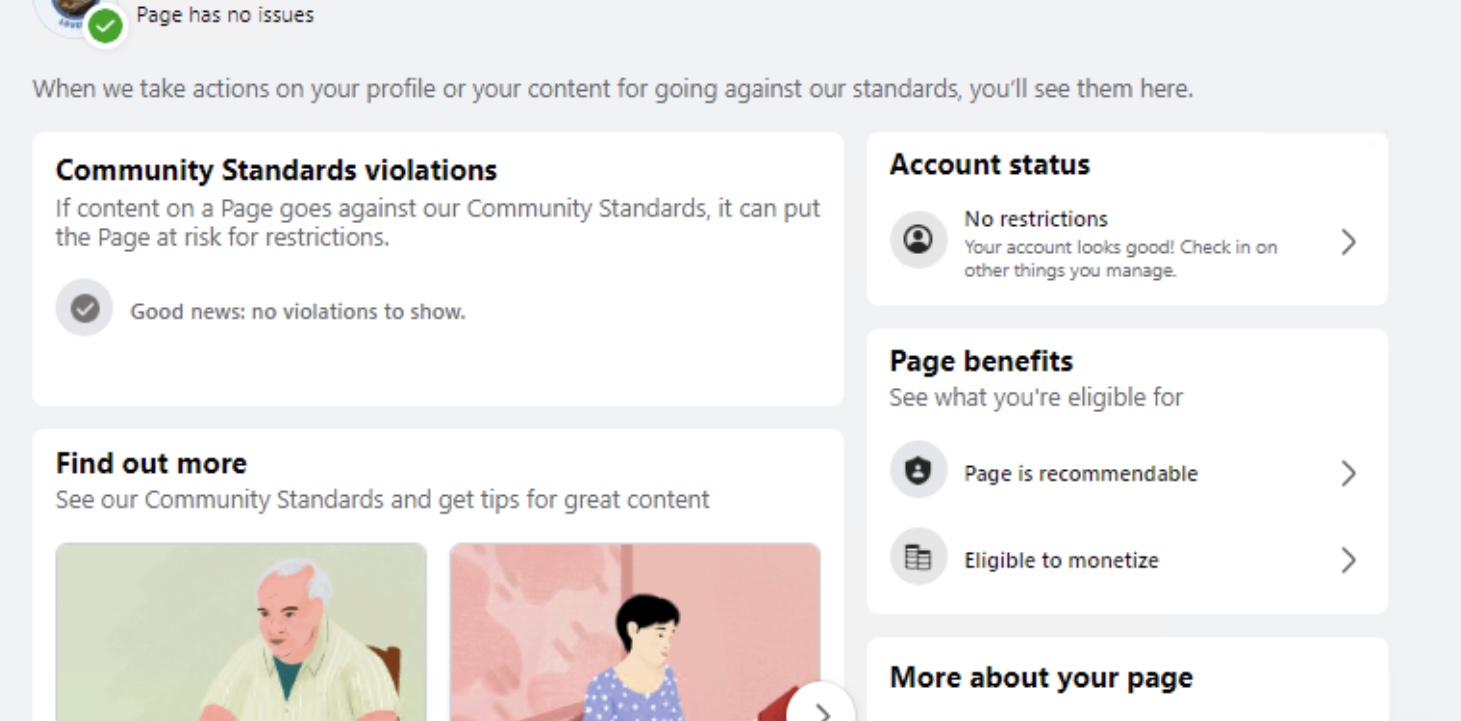Click the shield icon beside Page is recommendable
The width and height of the screenshot is (1461, 721).
coord(918,470)
